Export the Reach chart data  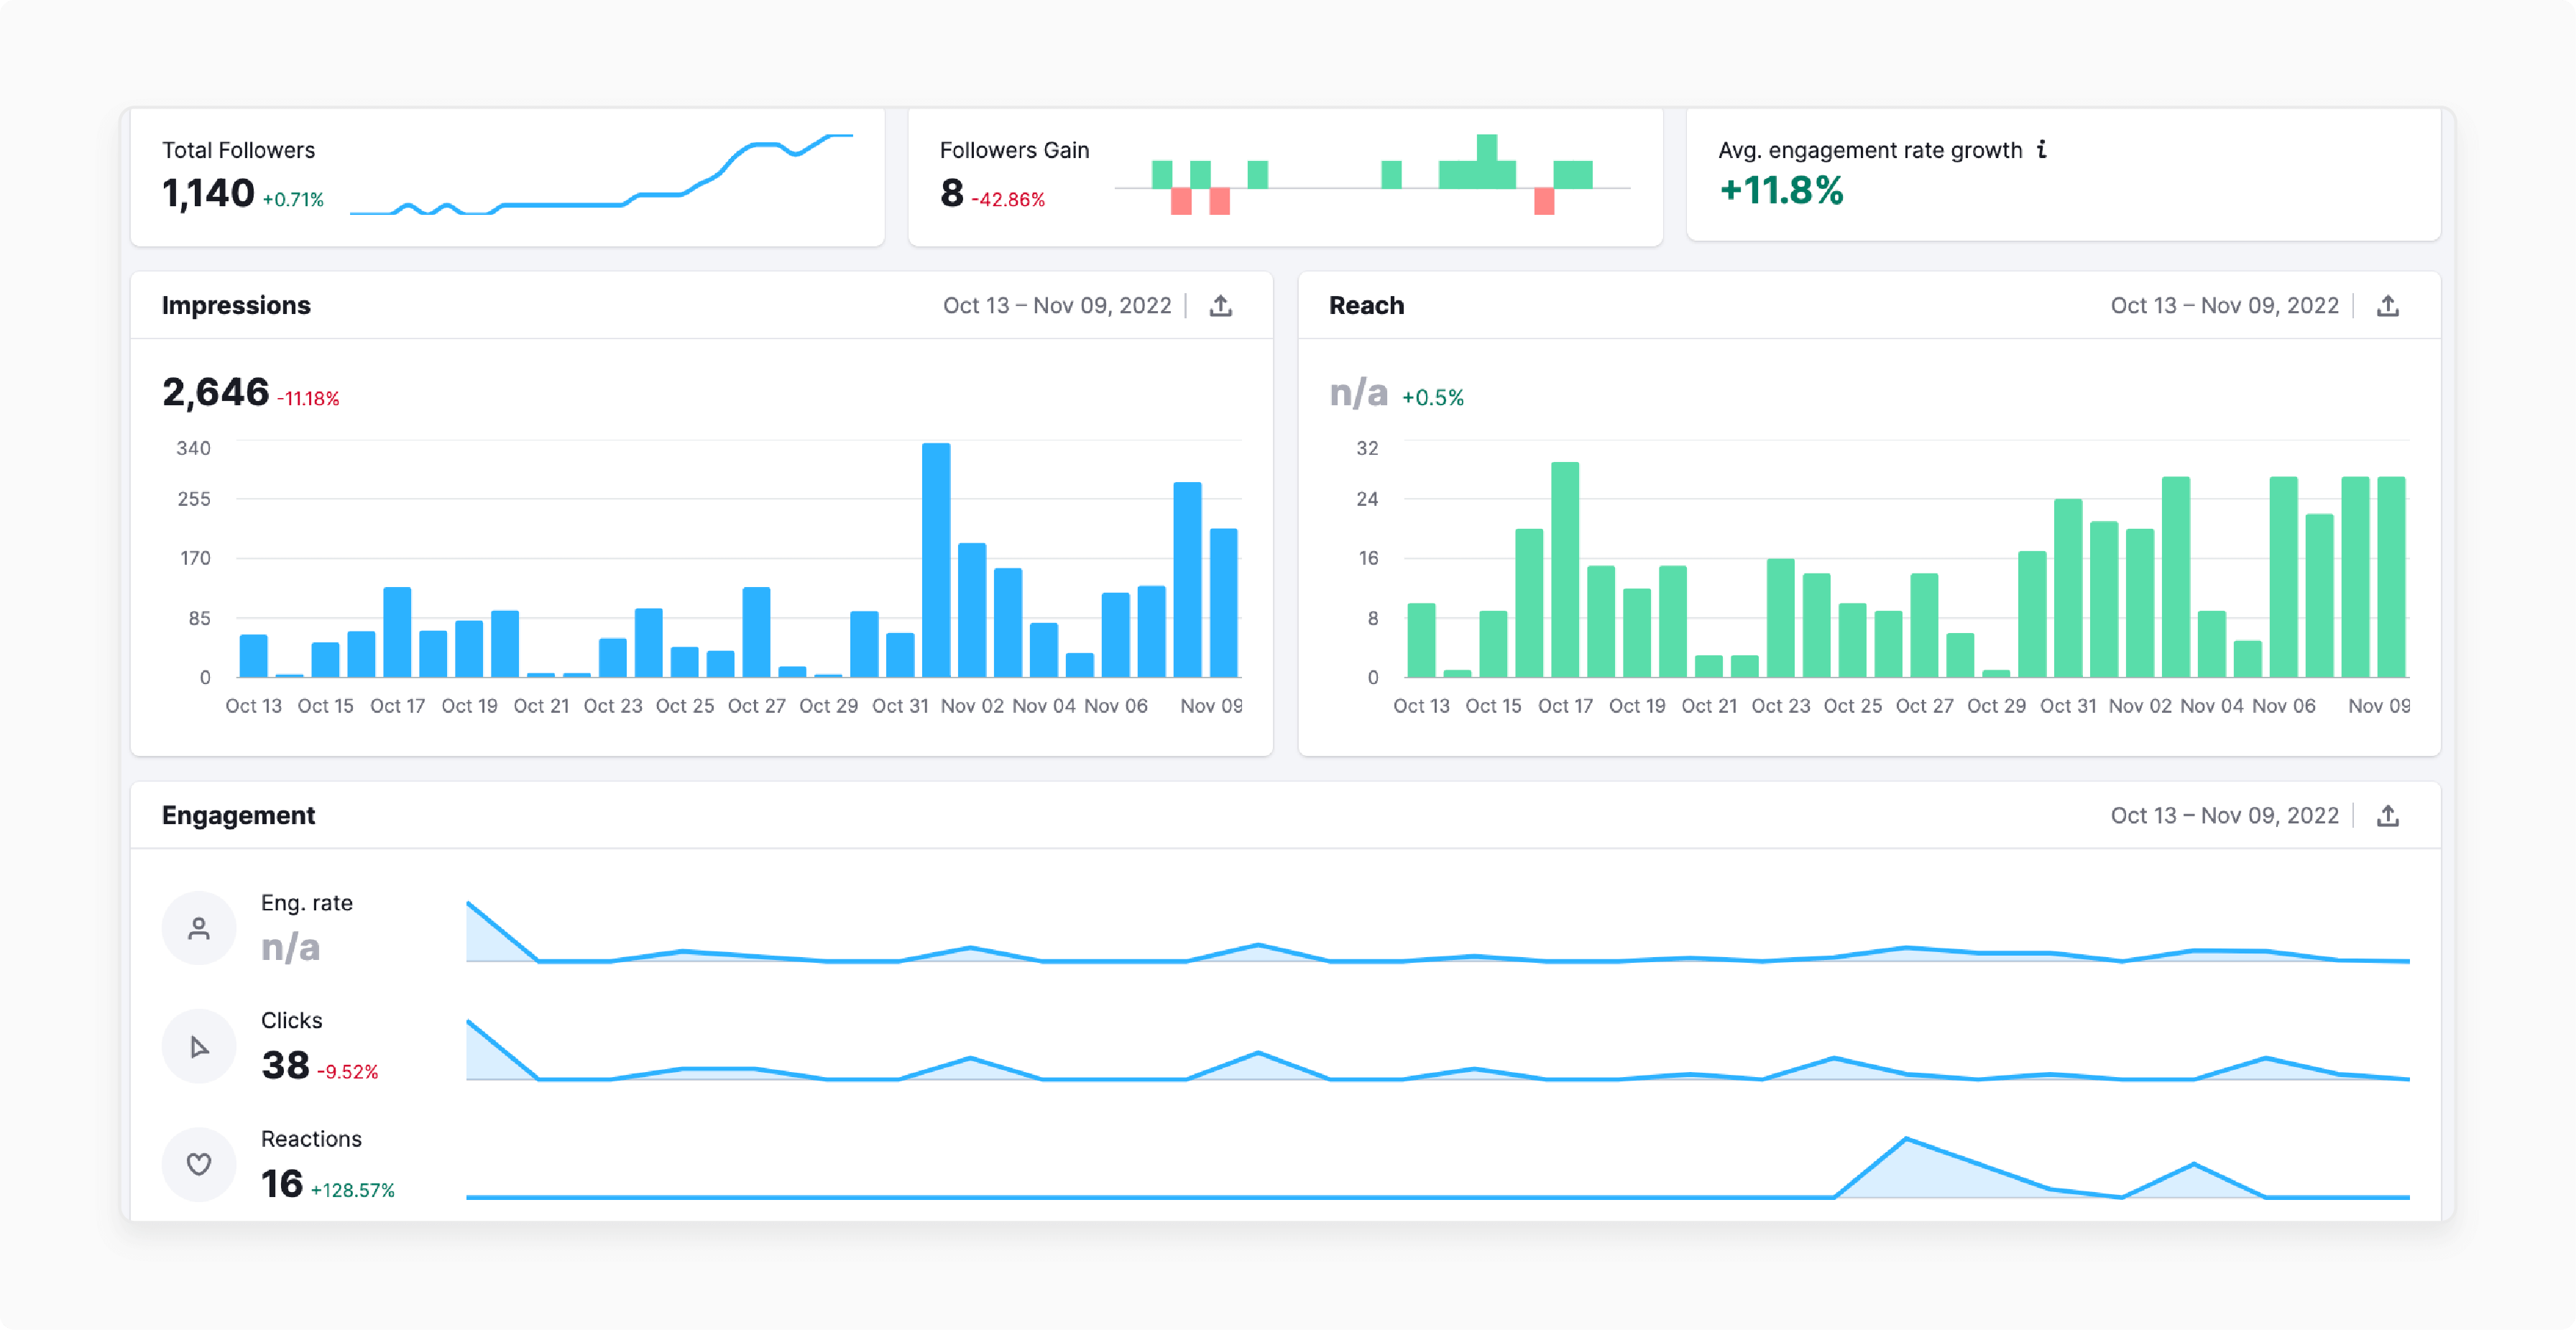2389,305
